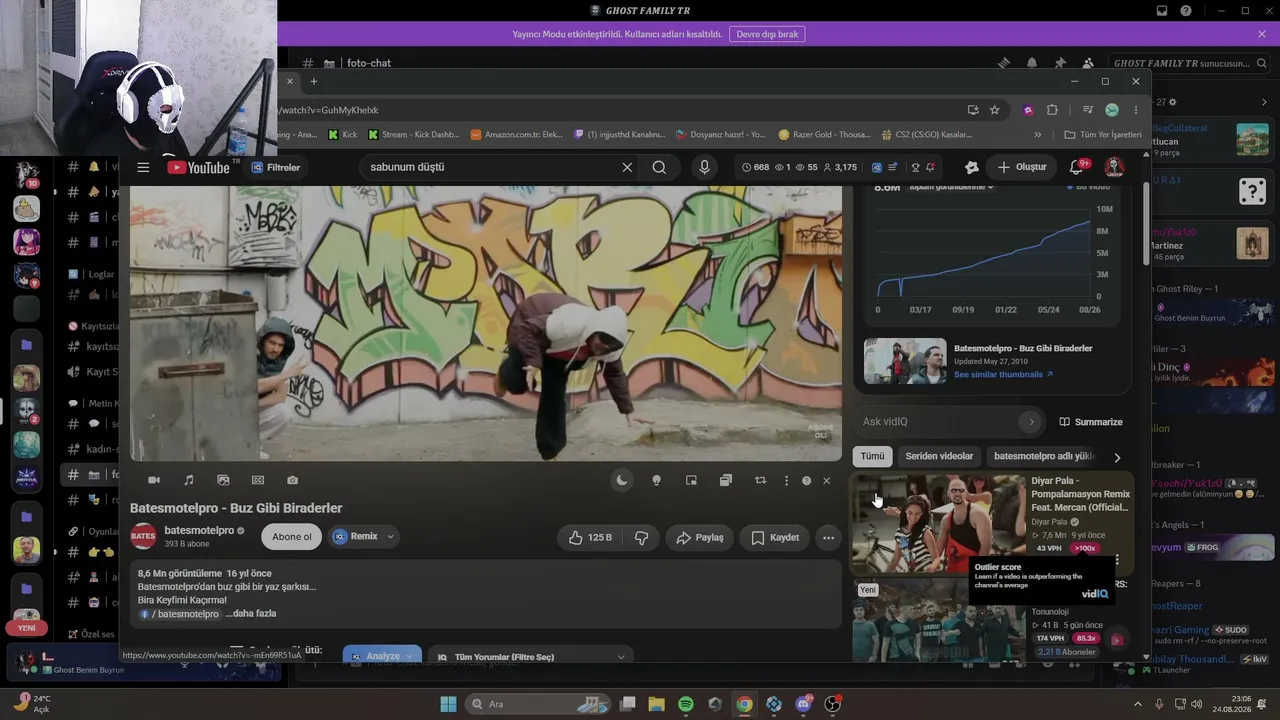Open the batesmotelpro channel name
Viewport: 1280px width, 720px height.
pos(199,531)
